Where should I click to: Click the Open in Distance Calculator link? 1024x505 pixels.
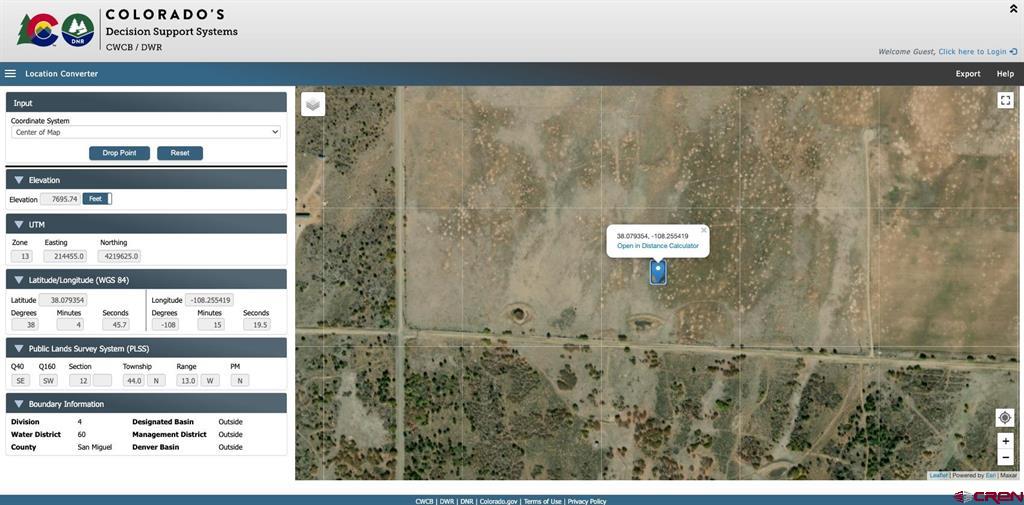tap(657, 246)
